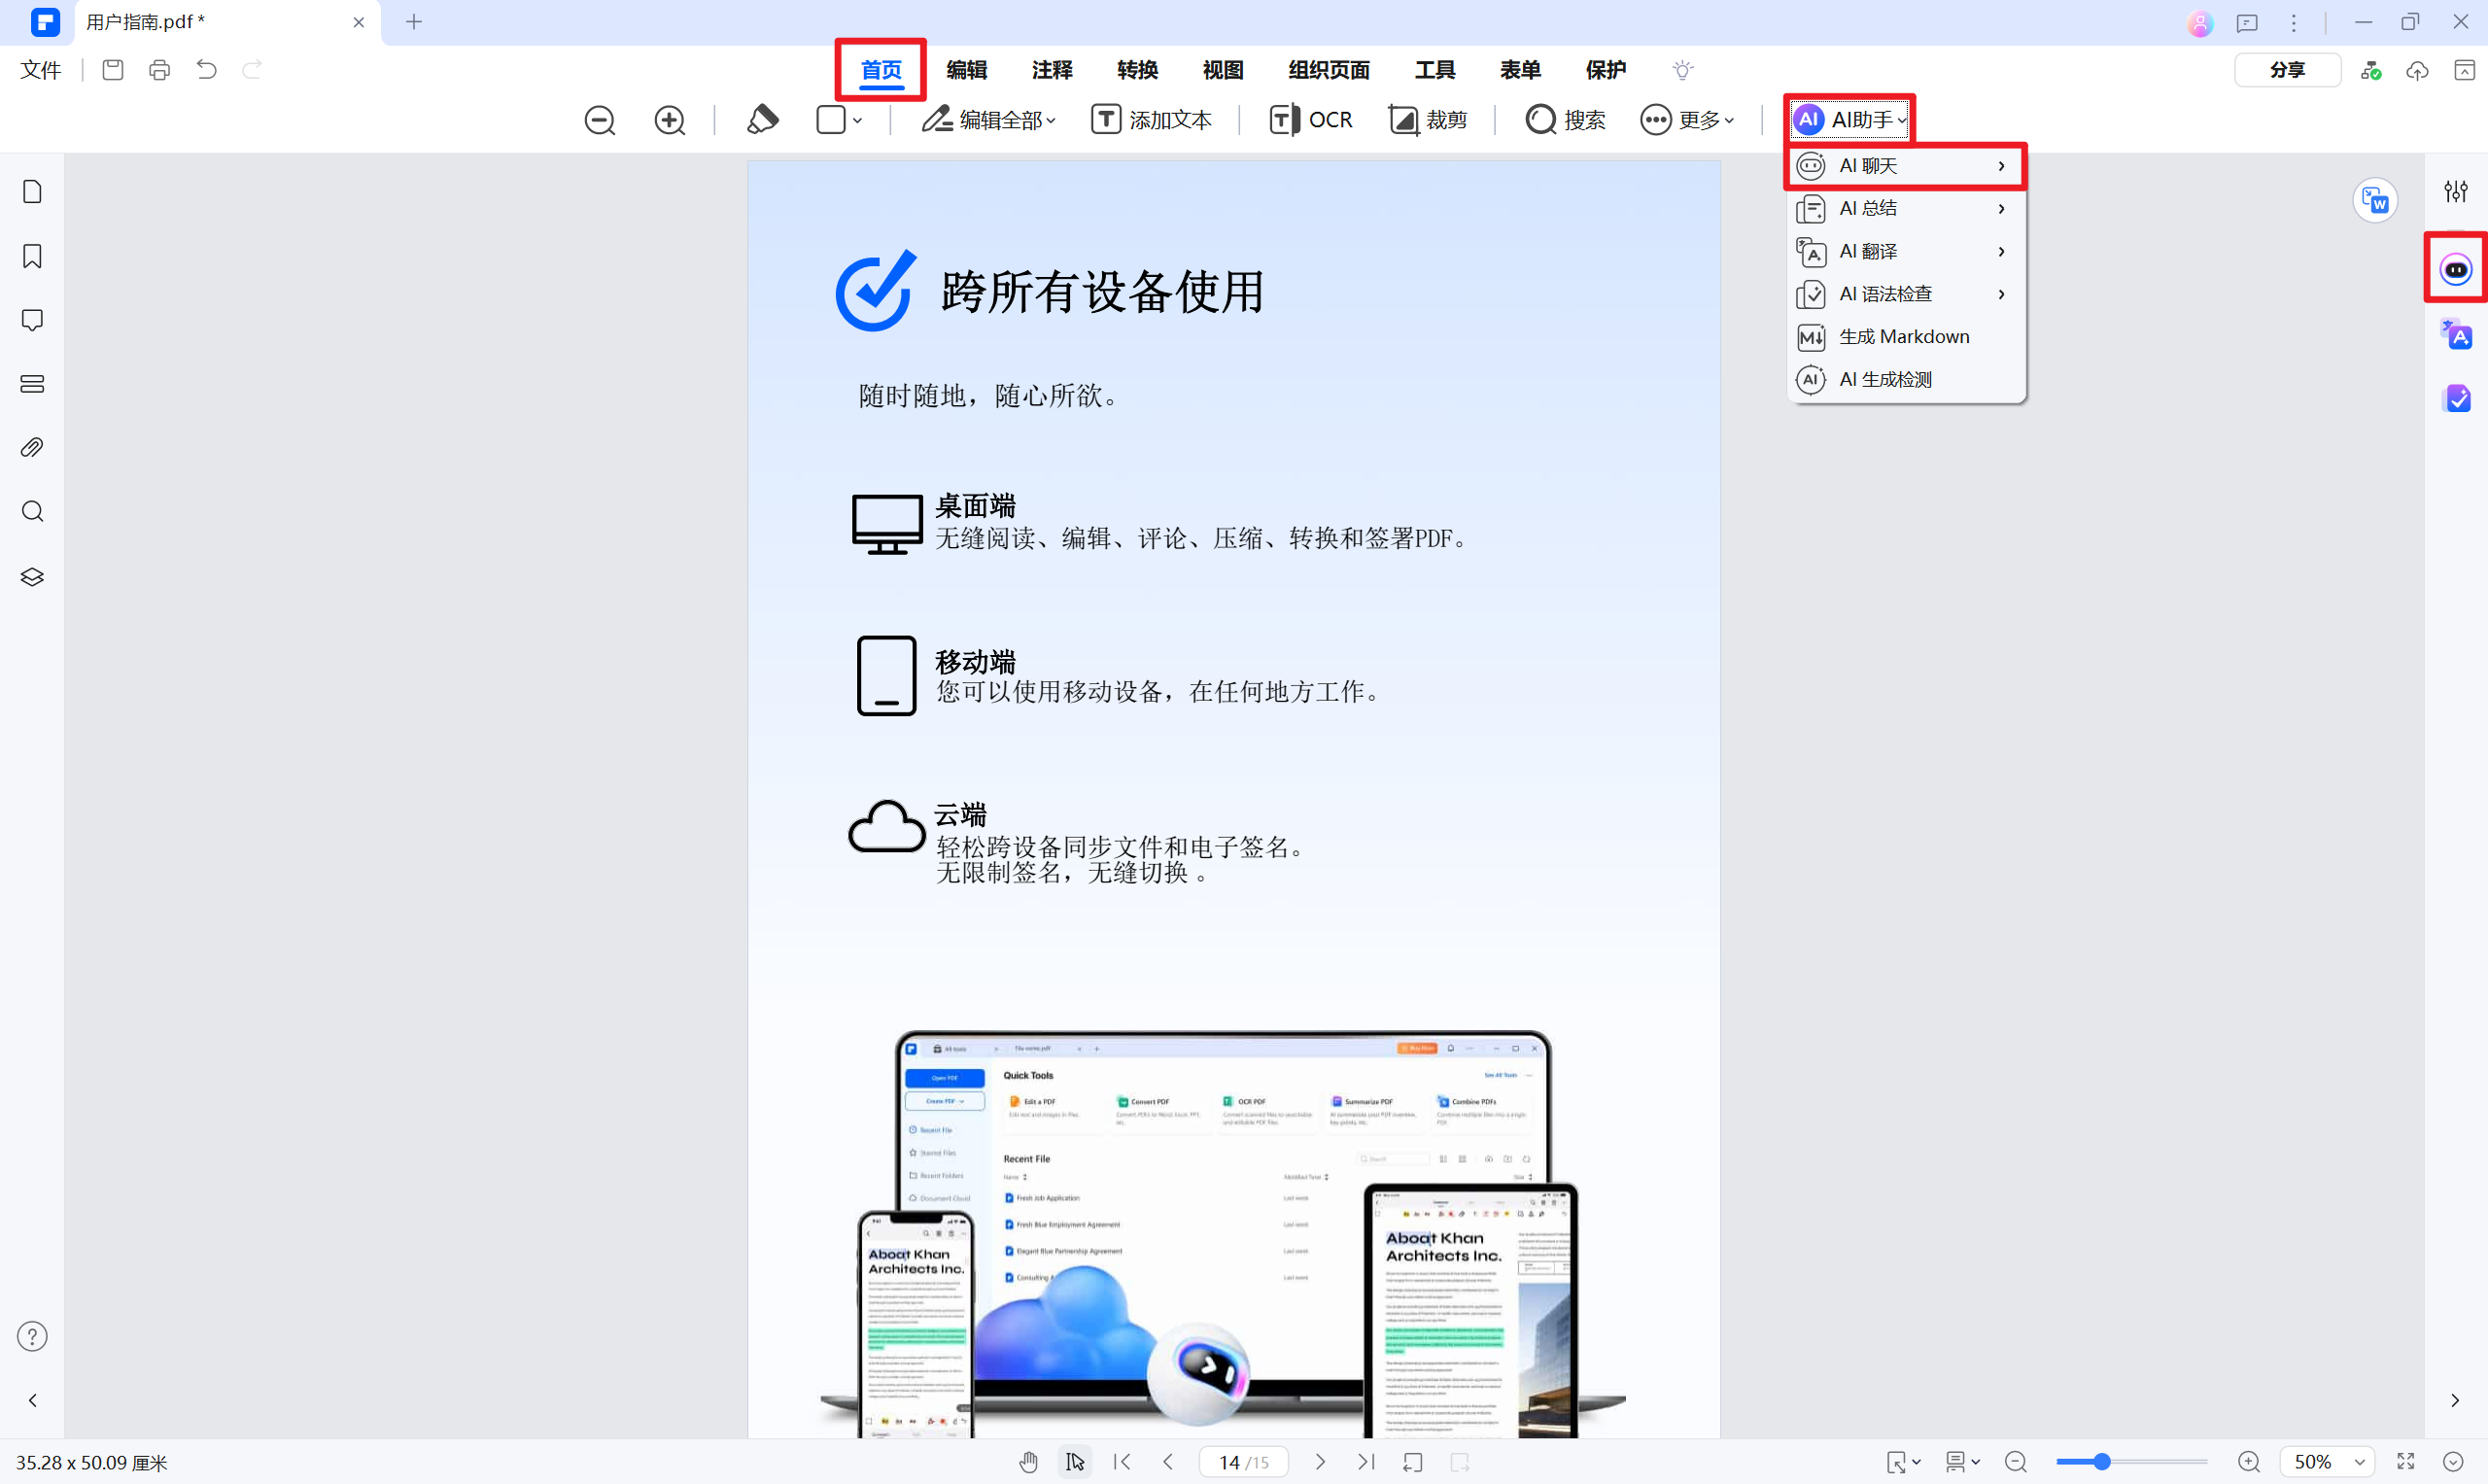Click the convert to Word floating icon
The width and height of the screenshot is (2488, 1484).
point(2376,201)
